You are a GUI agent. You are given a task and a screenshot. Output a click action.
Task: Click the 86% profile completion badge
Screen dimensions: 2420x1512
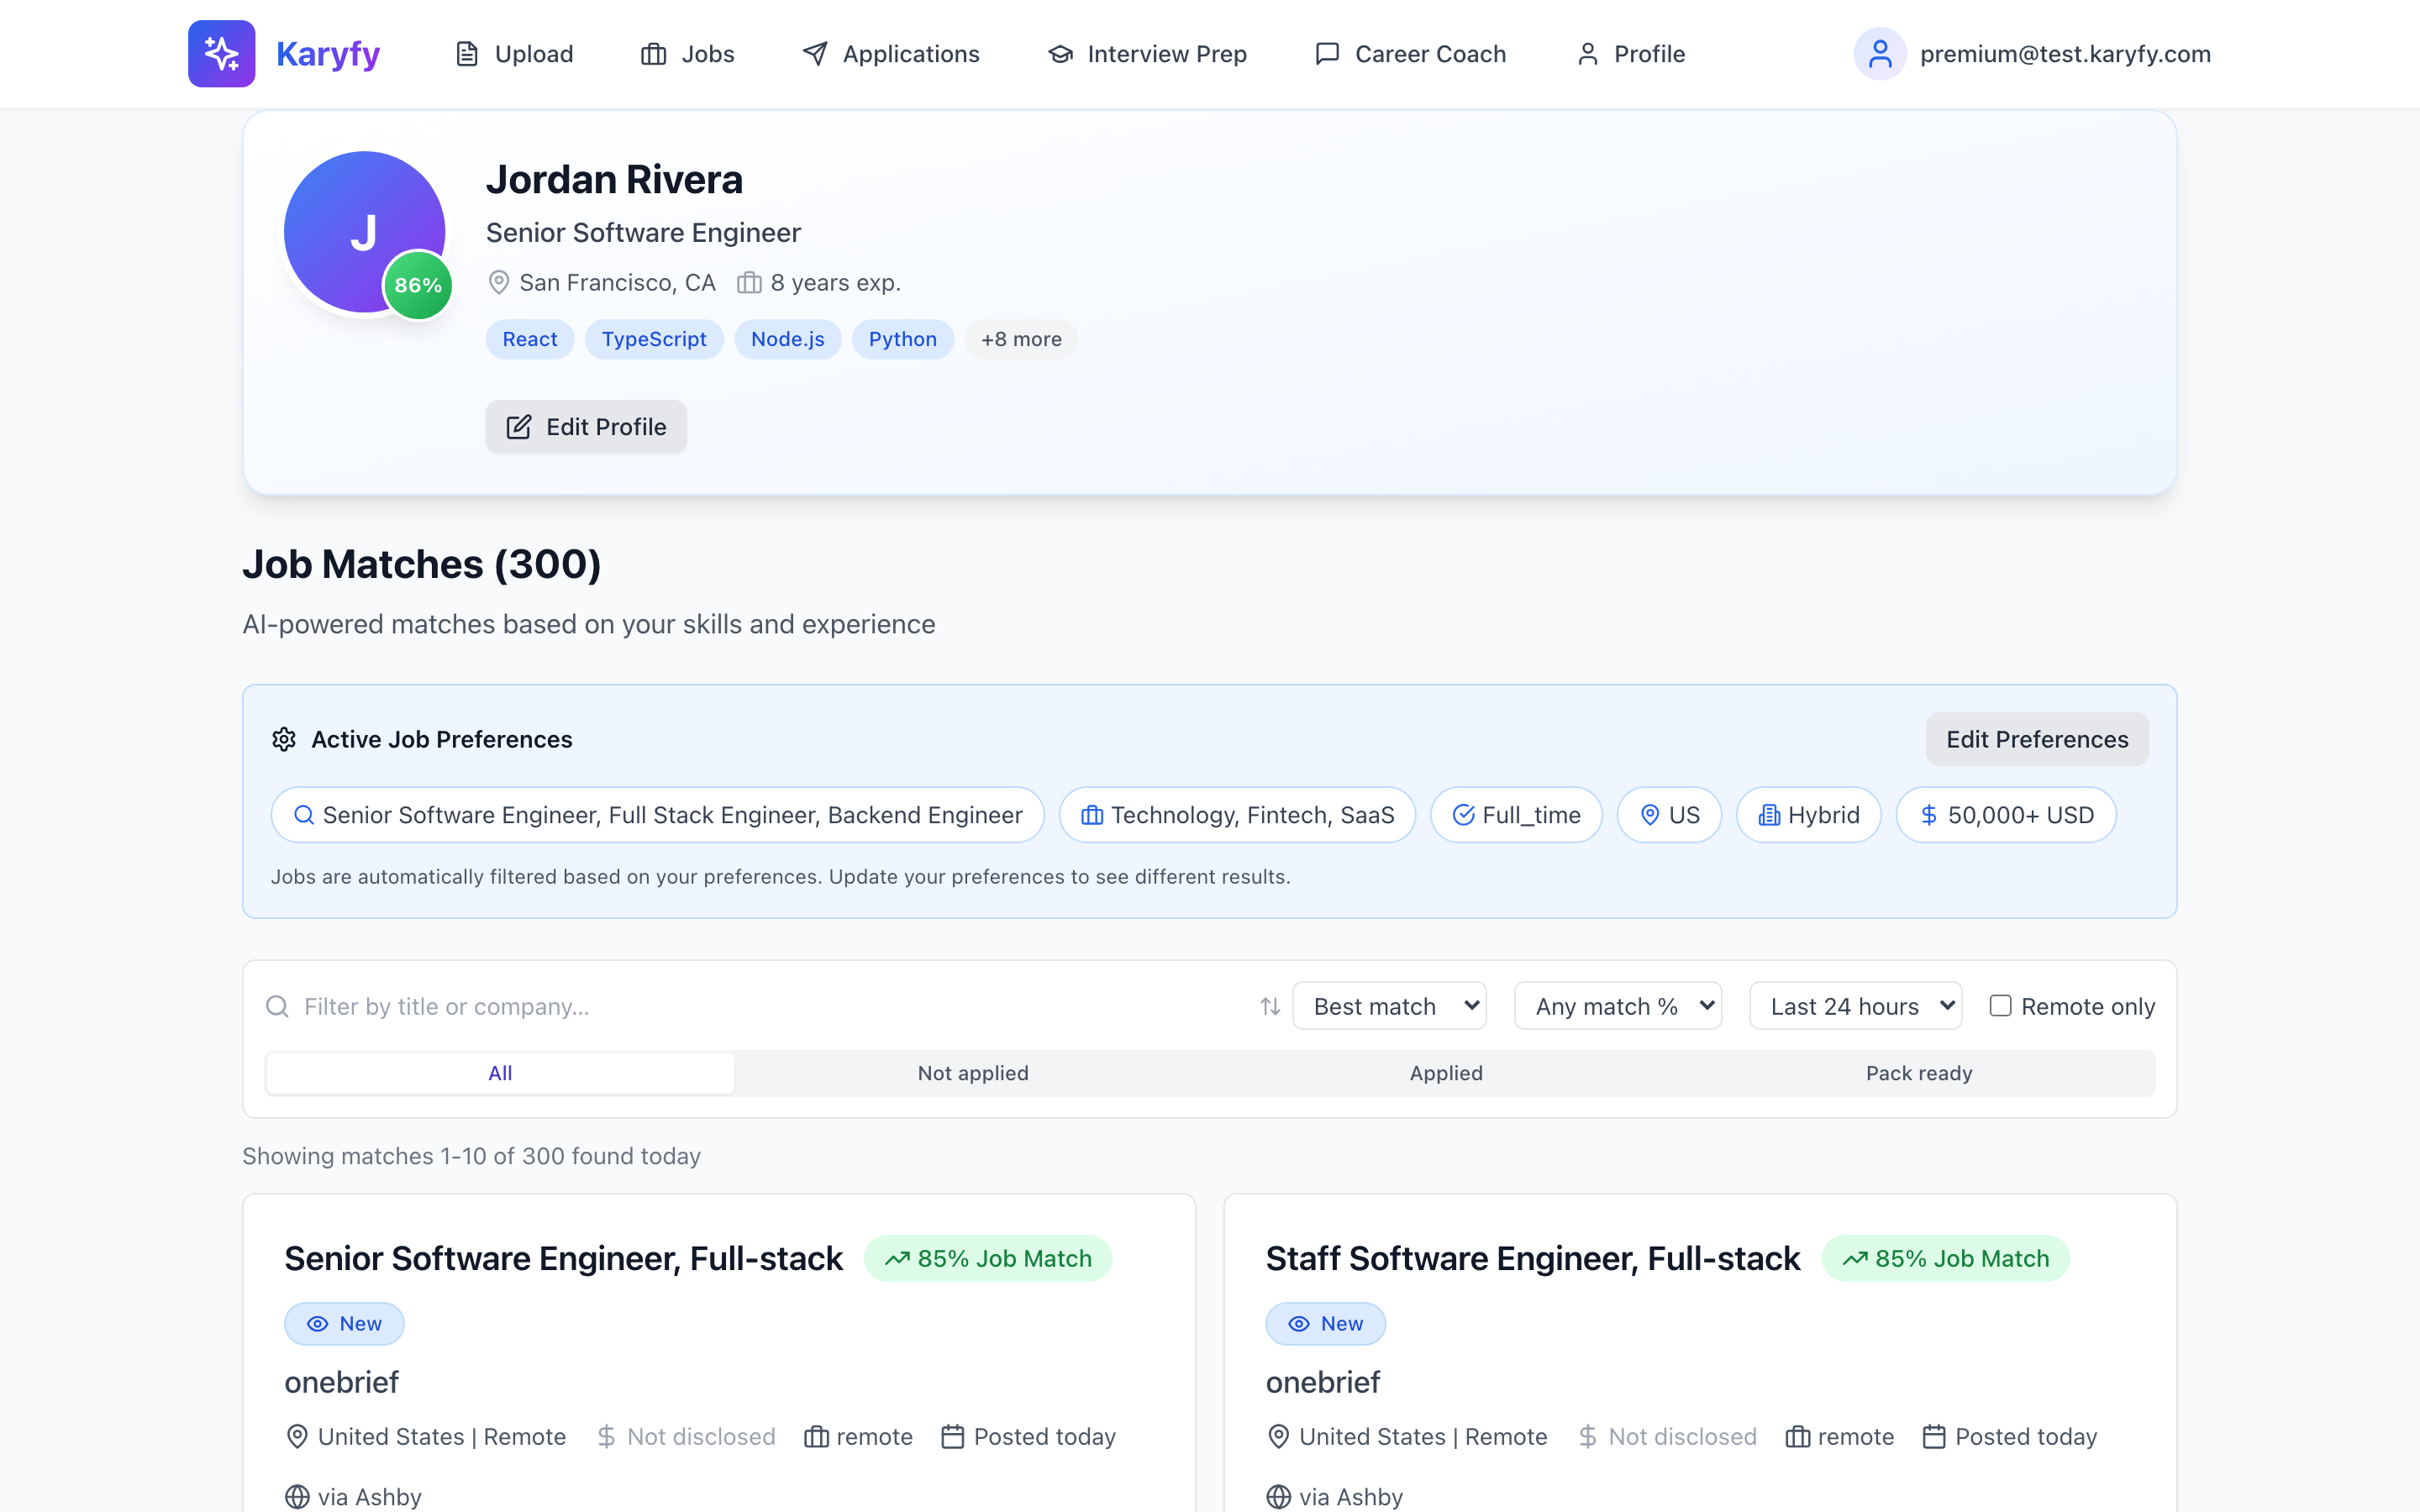[418, 285]
